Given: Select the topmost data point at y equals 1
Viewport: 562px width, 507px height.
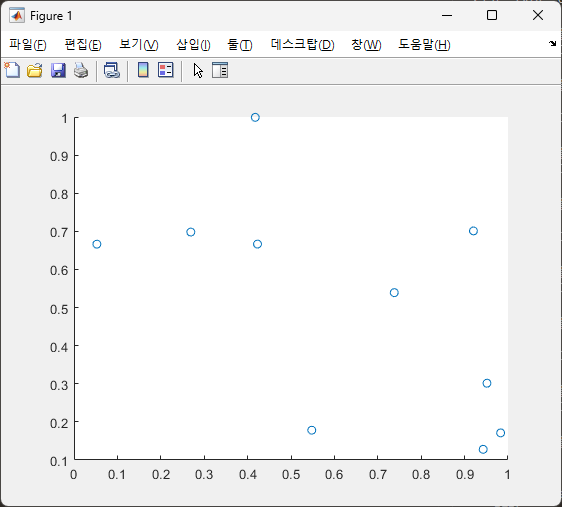Looking at the screenshot, I should pyautogui.click(x=255, y=117).
